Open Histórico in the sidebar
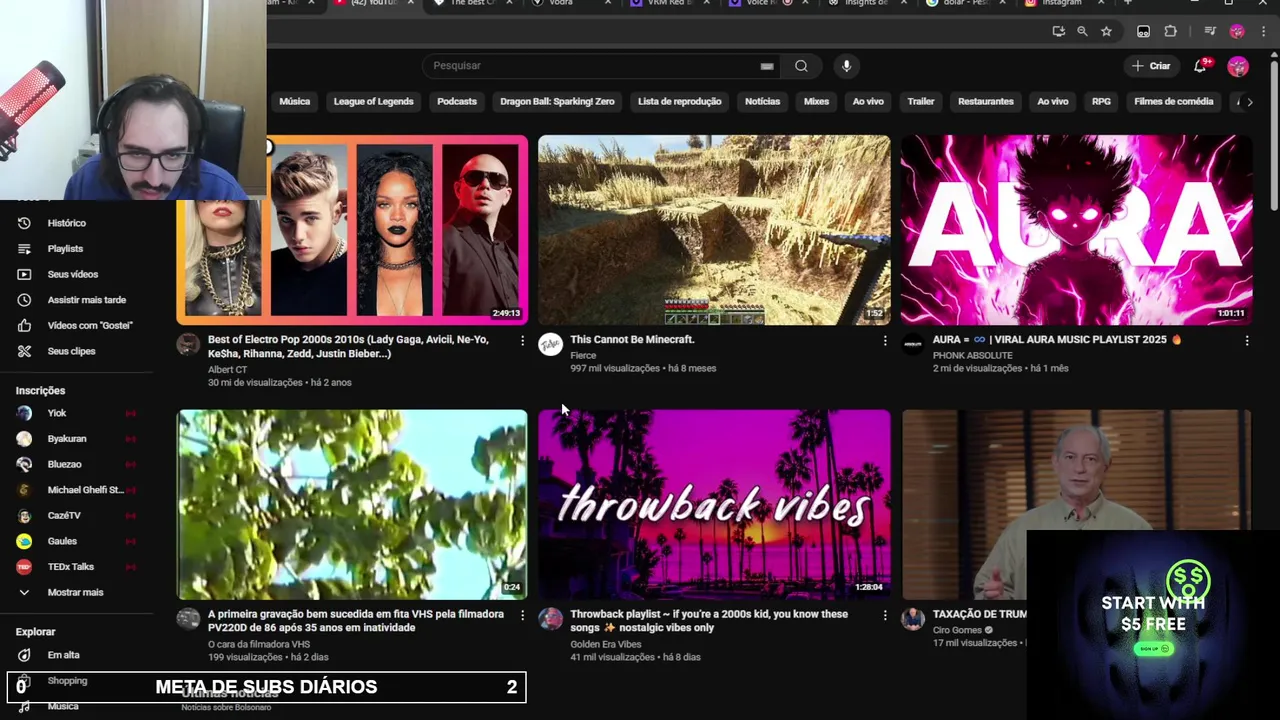1280x720 pixels. pyautogui.click(x=66, y=223)
